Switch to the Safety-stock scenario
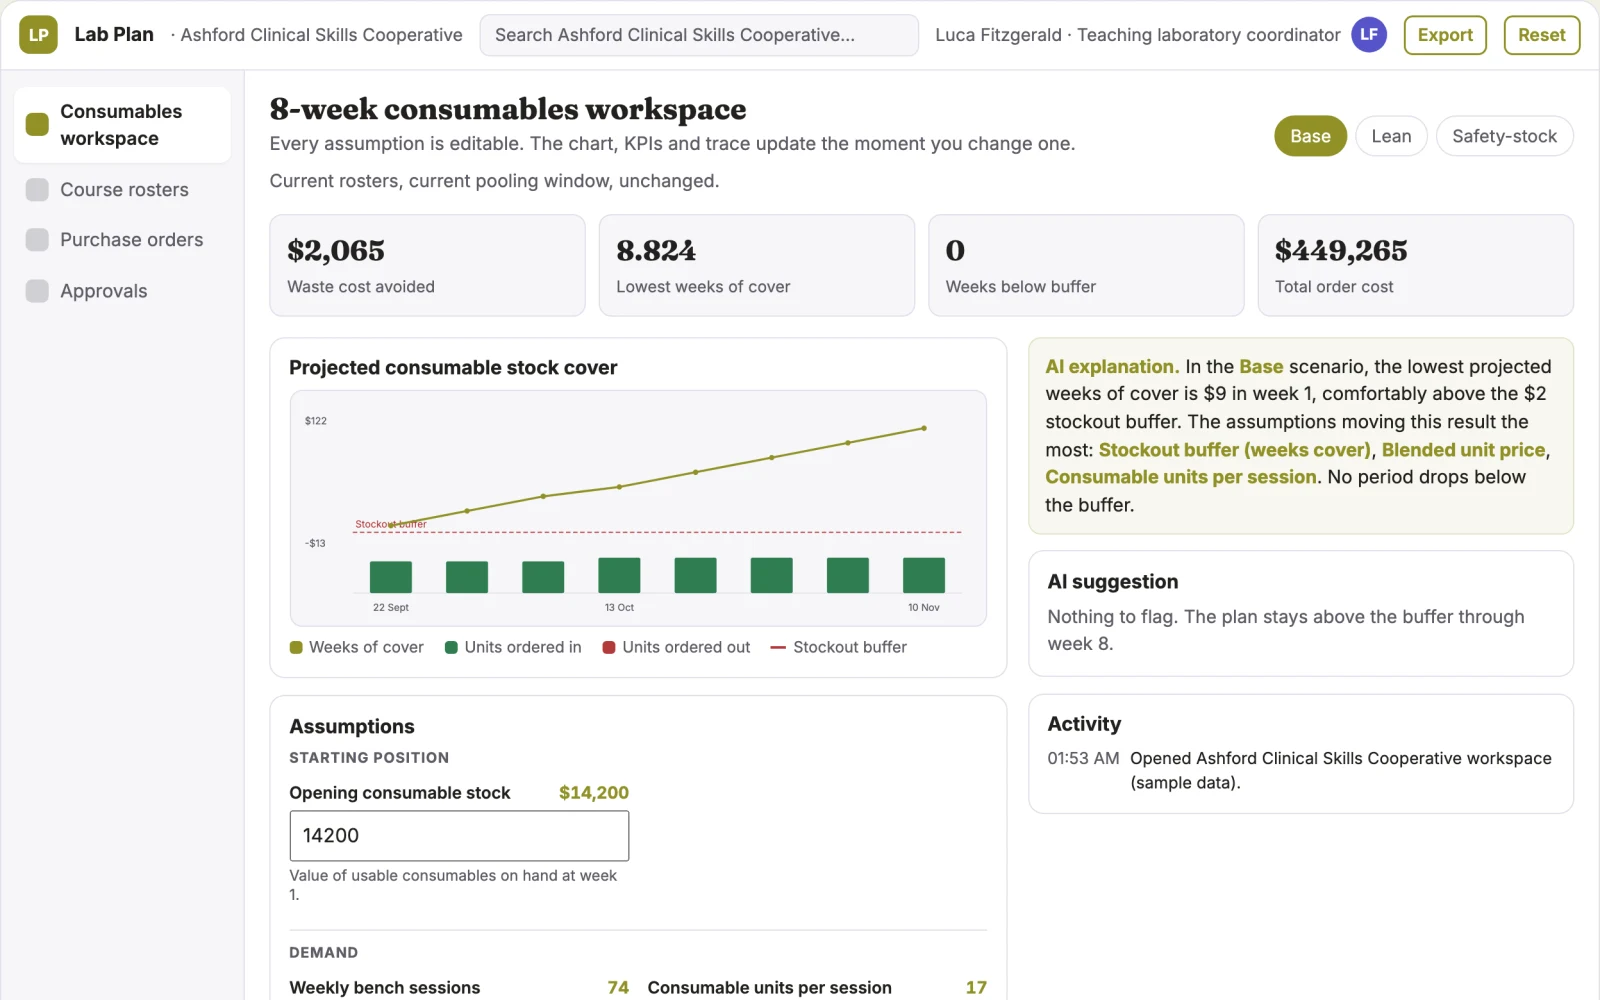This screenshot has width=1600, height=1000. (x=1504, y=136)
